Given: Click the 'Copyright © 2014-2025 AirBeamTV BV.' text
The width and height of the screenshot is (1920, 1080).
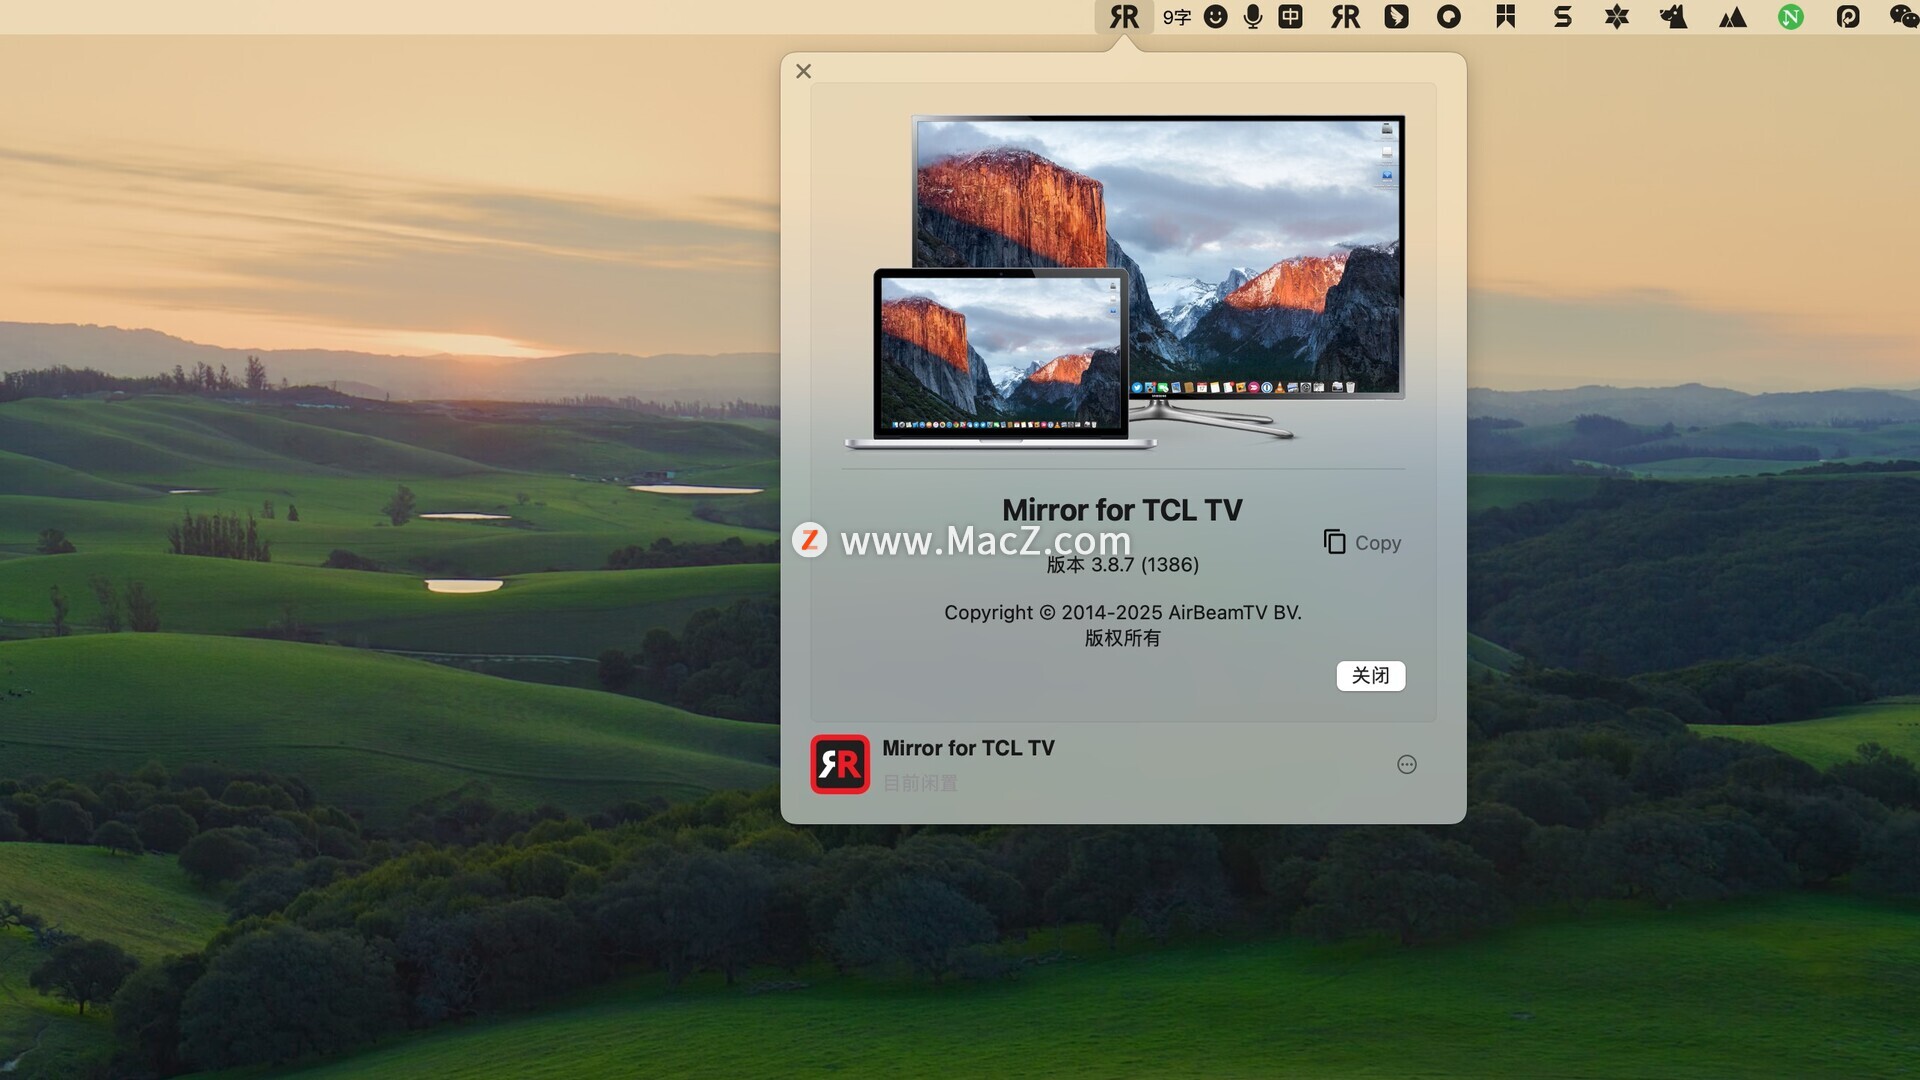Looking at the screenshot, I should tap(1123, 613).
